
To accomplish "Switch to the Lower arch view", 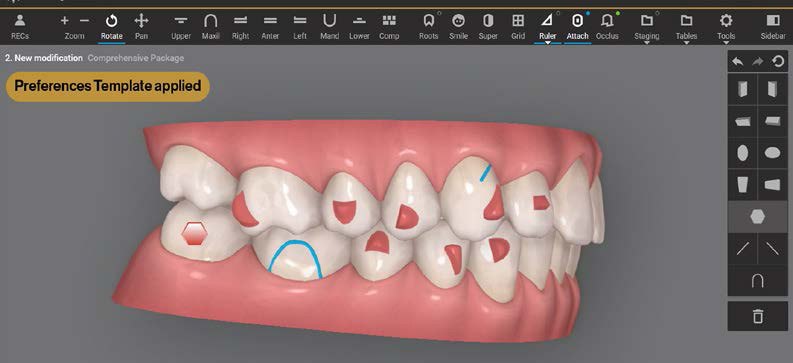I will [x=359, y=27].
